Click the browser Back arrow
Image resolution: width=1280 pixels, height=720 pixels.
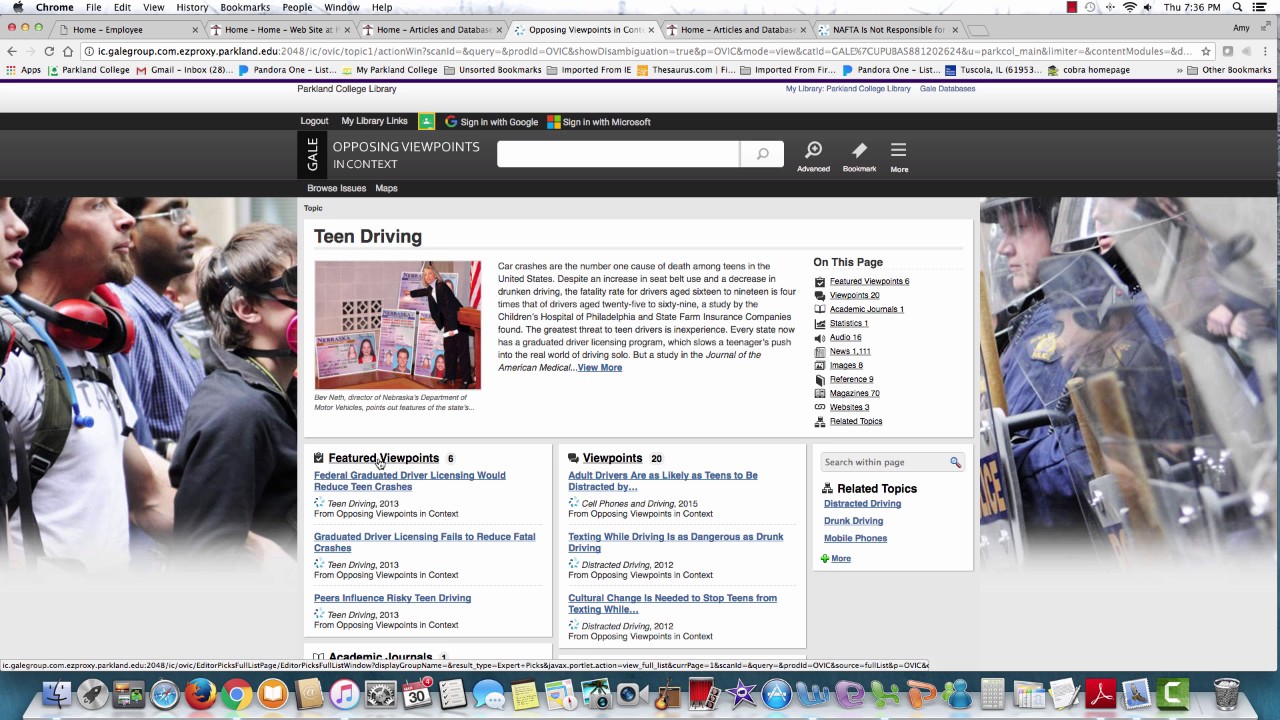point(12,51)
